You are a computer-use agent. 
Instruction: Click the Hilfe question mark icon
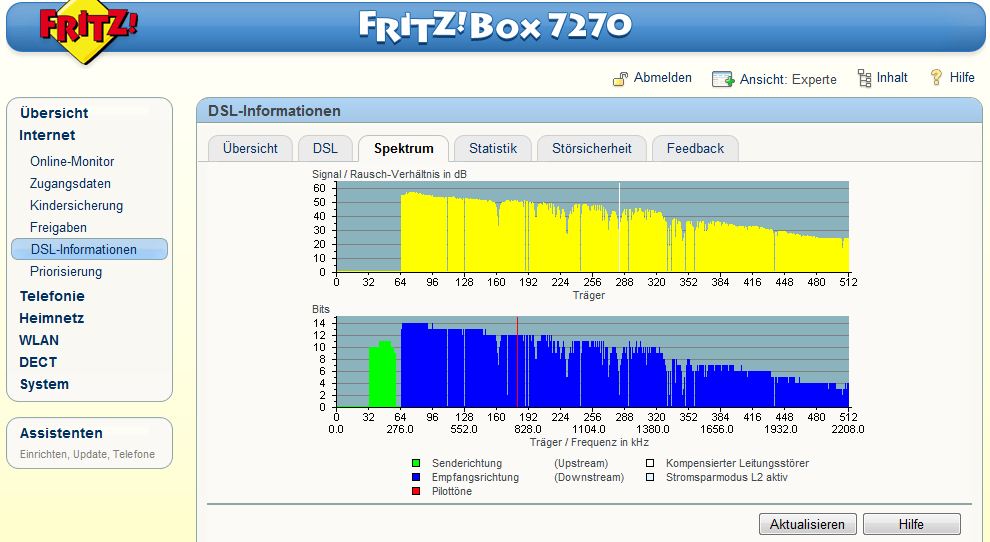[x=936, y=78]
